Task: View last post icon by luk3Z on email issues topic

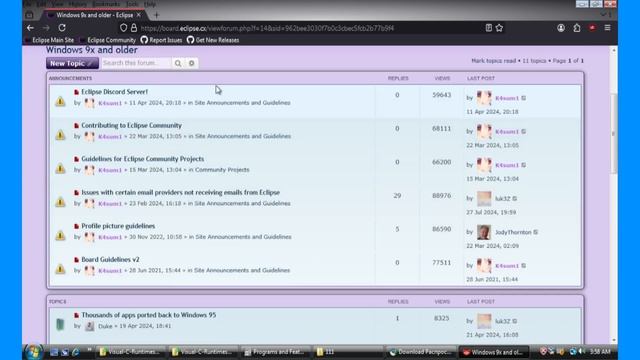Action: pyautogui.click(x=515, y=198)
